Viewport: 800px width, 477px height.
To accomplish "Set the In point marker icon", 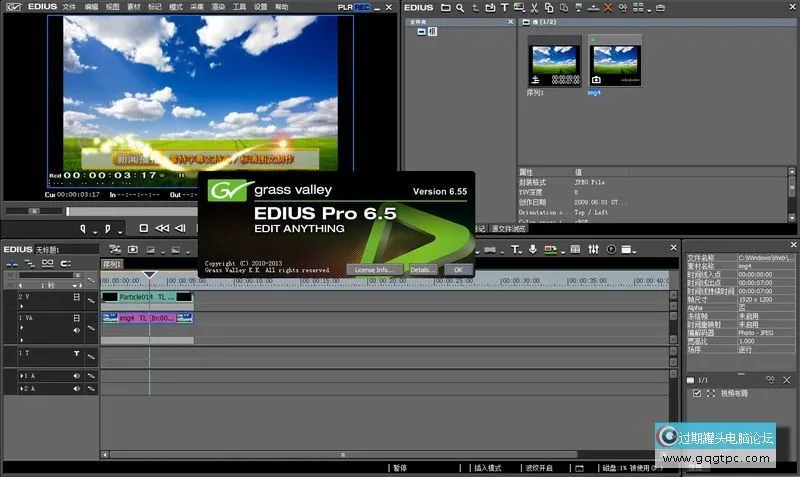I will tap(85, 229).
